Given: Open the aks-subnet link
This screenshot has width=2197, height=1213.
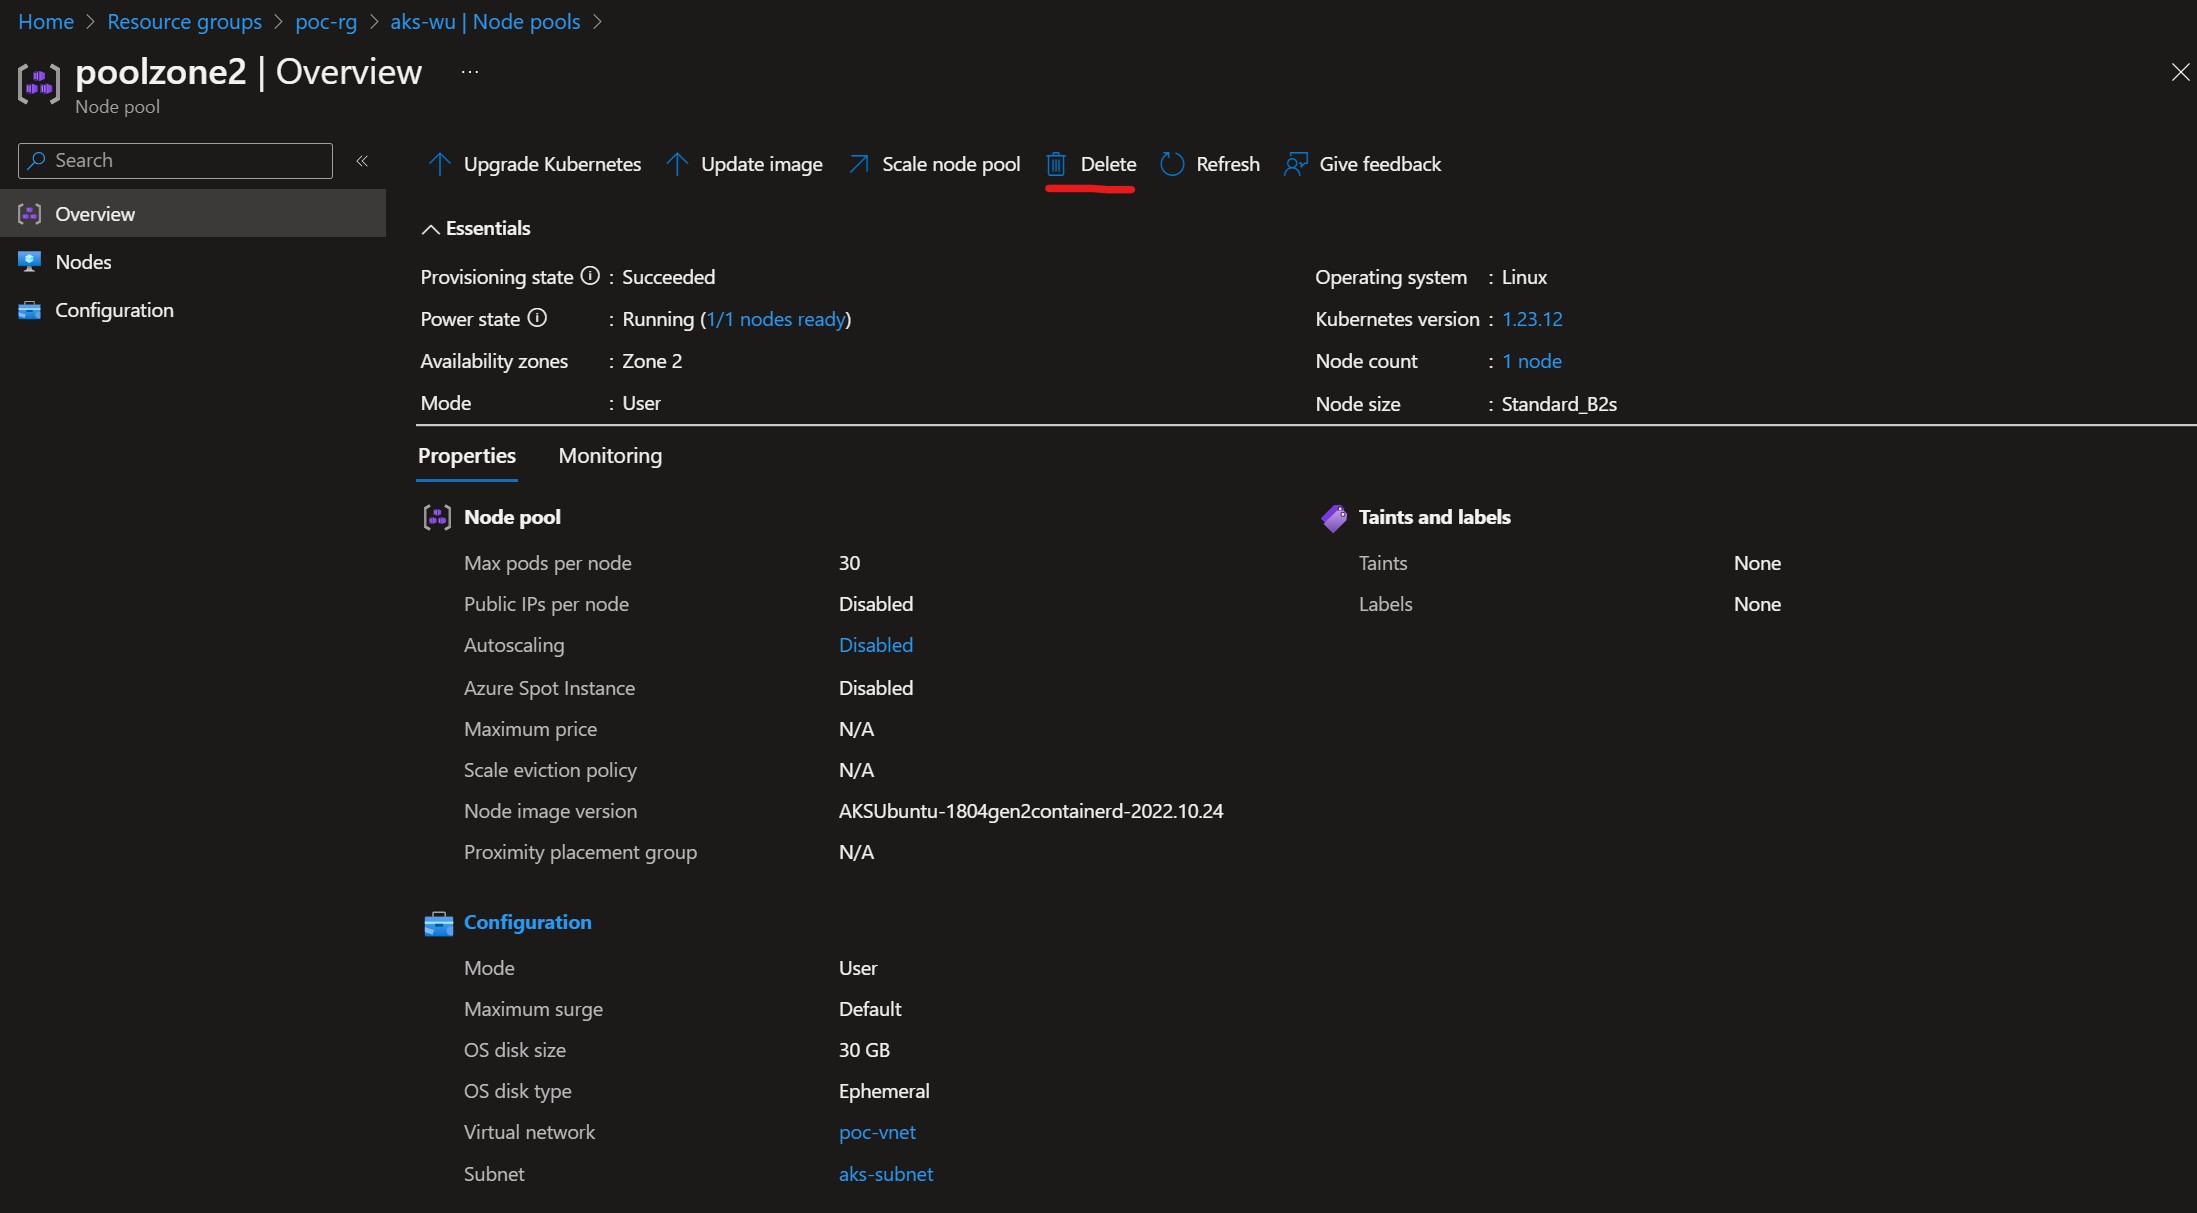Looking at the screenshot, I should [x=885, y=1174].
